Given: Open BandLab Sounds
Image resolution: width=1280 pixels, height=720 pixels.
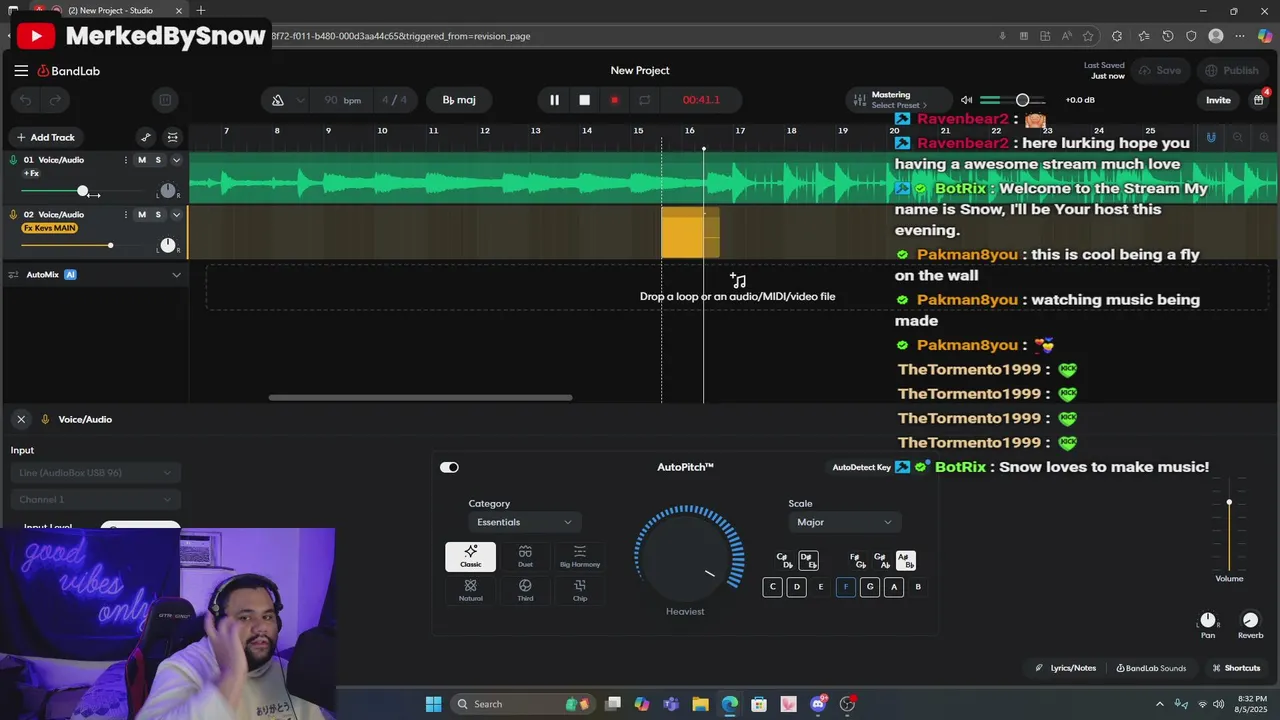Looking at the screenshot, I should (x=1151, y=668).
